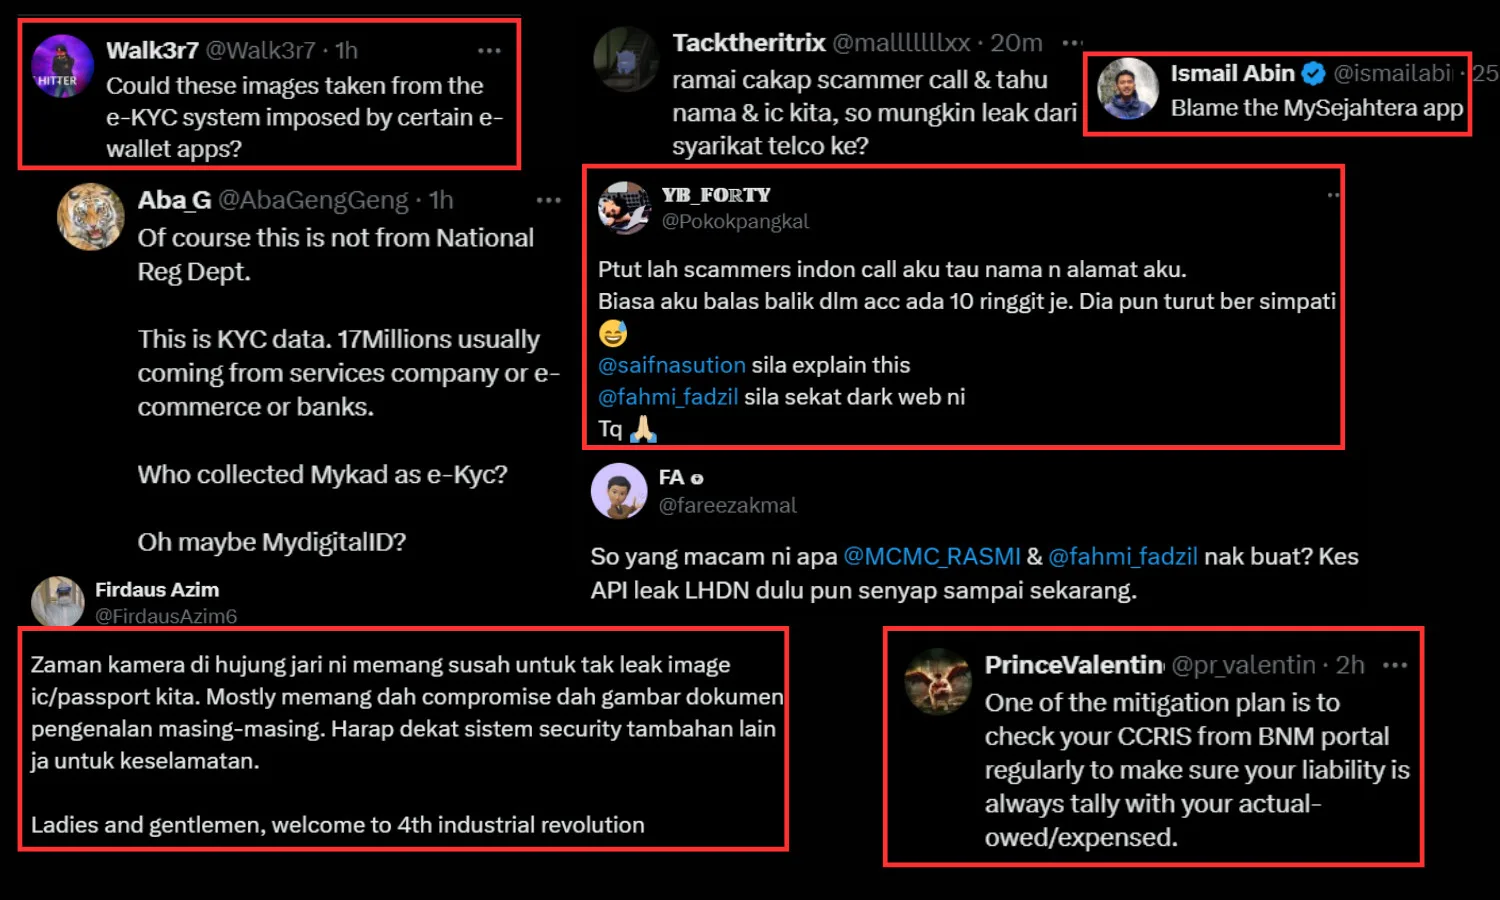Image resolution: width=1500 pixels, height=900 pixels.
Task: Open more options menu on PrinceValentin's tweet
Action: click(1395, 665)
